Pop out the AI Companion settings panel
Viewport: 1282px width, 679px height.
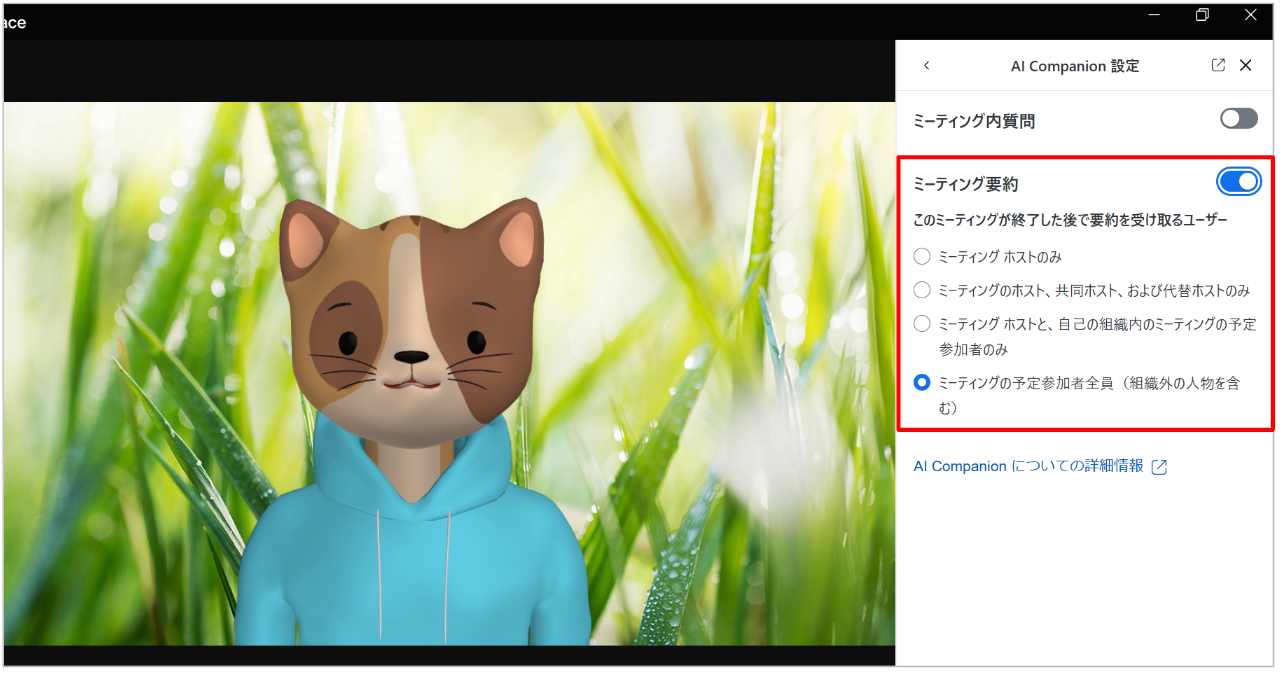(x=1218, y=65)
